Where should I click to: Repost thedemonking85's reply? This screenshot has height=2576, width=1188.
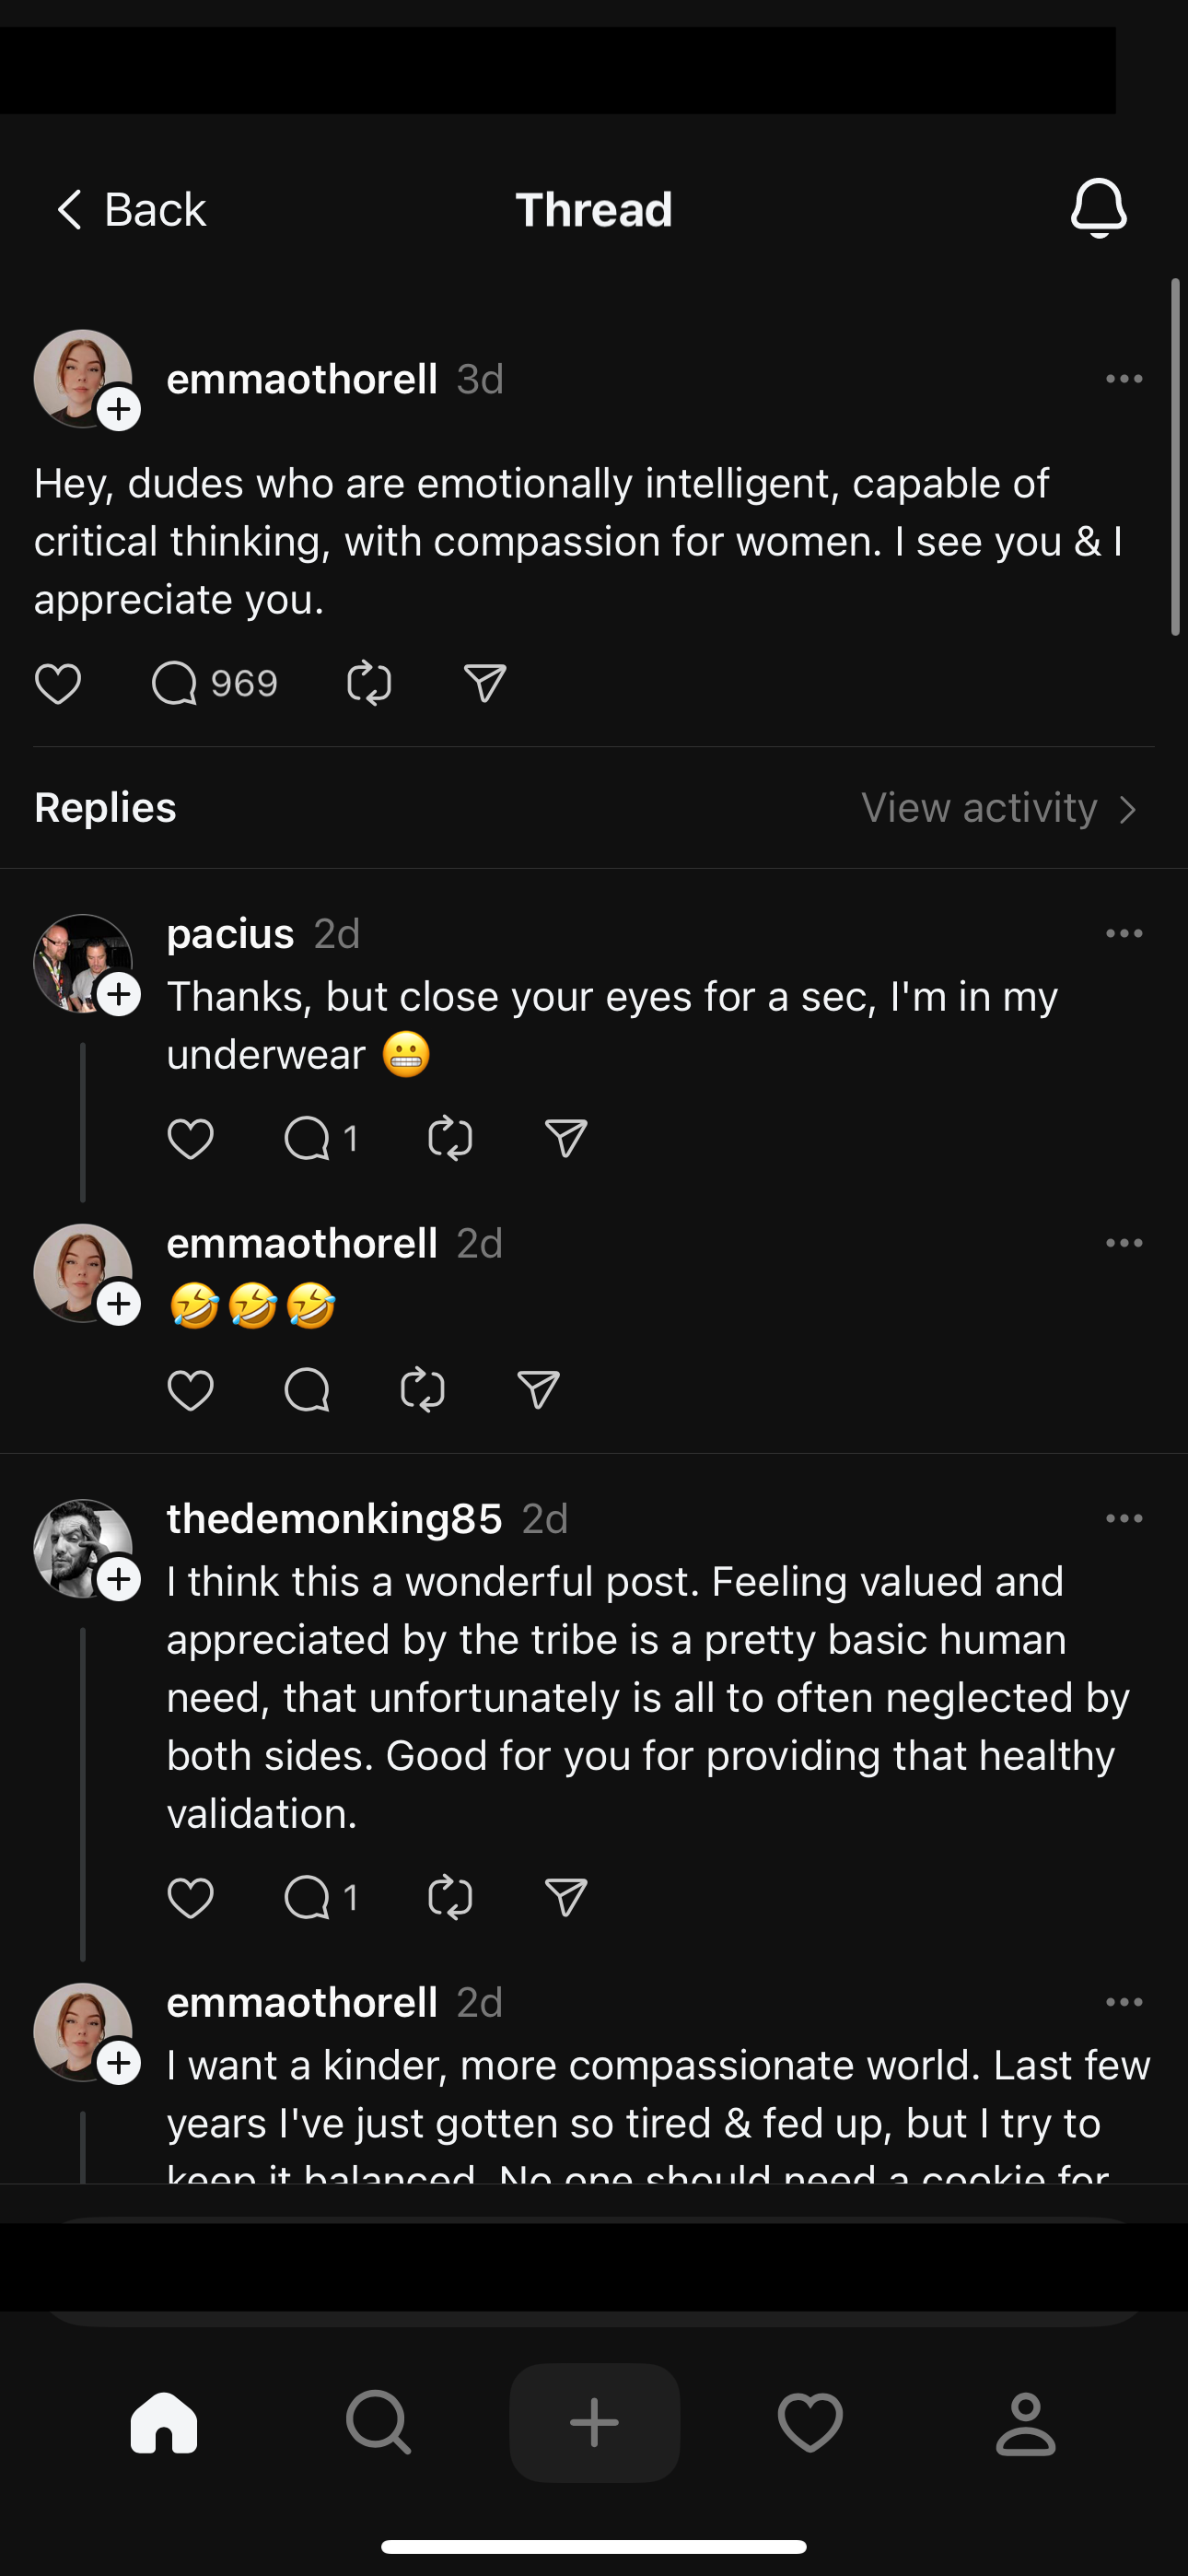click(450, 1897)
